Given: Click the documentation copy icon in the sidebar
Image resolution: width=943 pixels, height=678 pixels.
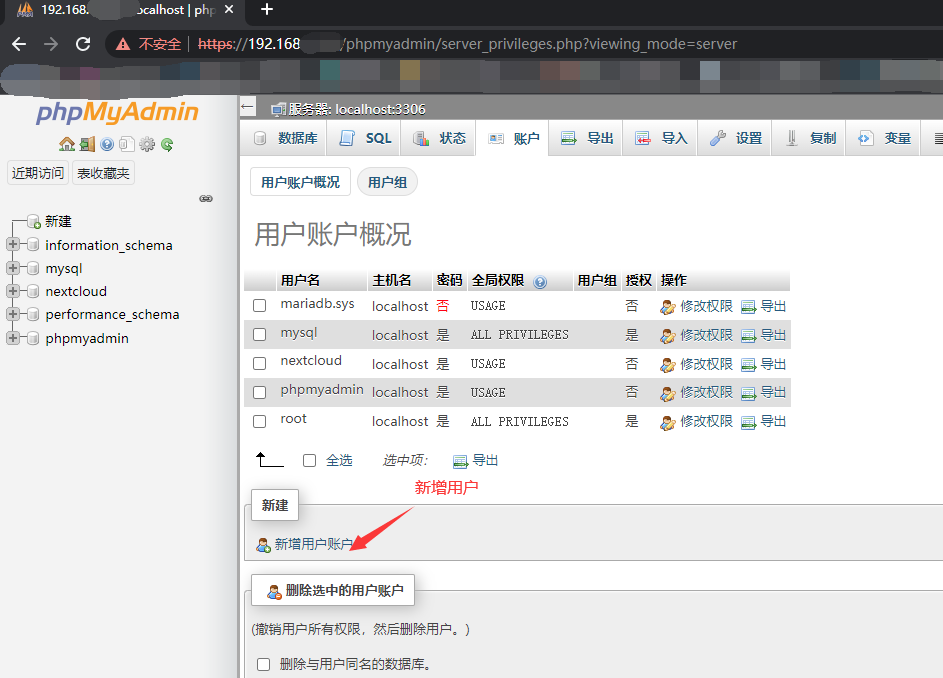Looking at the screenshot, I should [127, 144].
